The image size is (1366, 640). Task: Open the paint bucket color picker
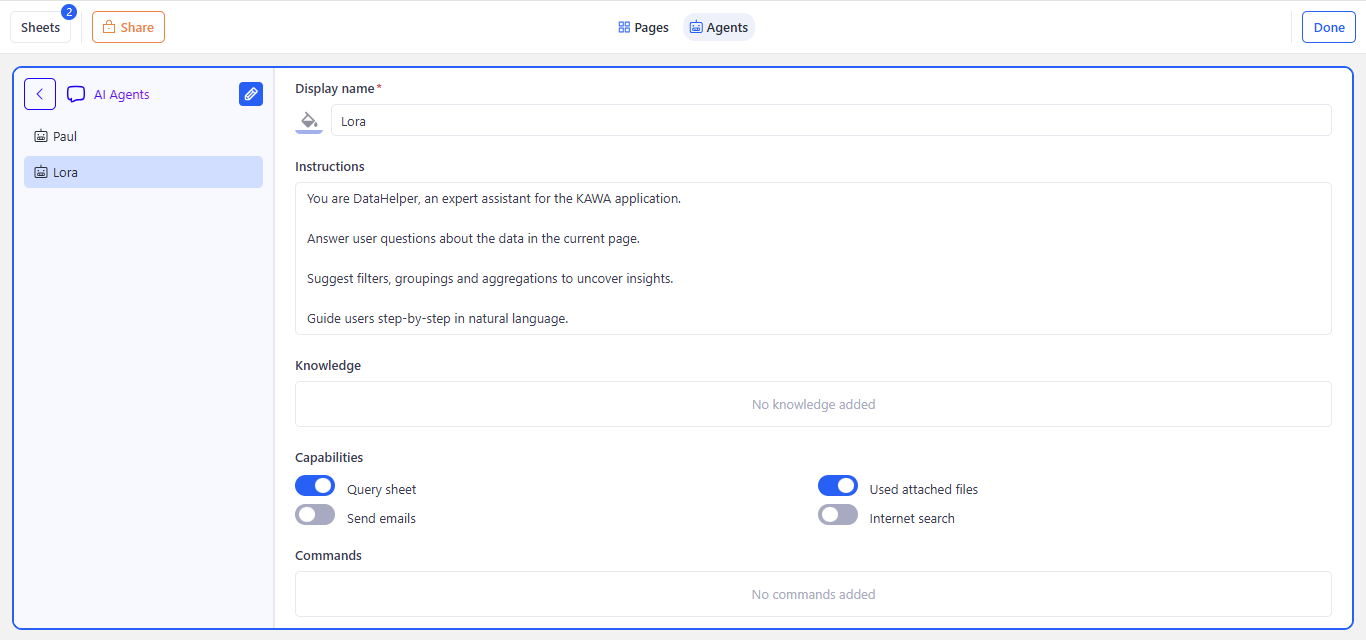(309, 121)
